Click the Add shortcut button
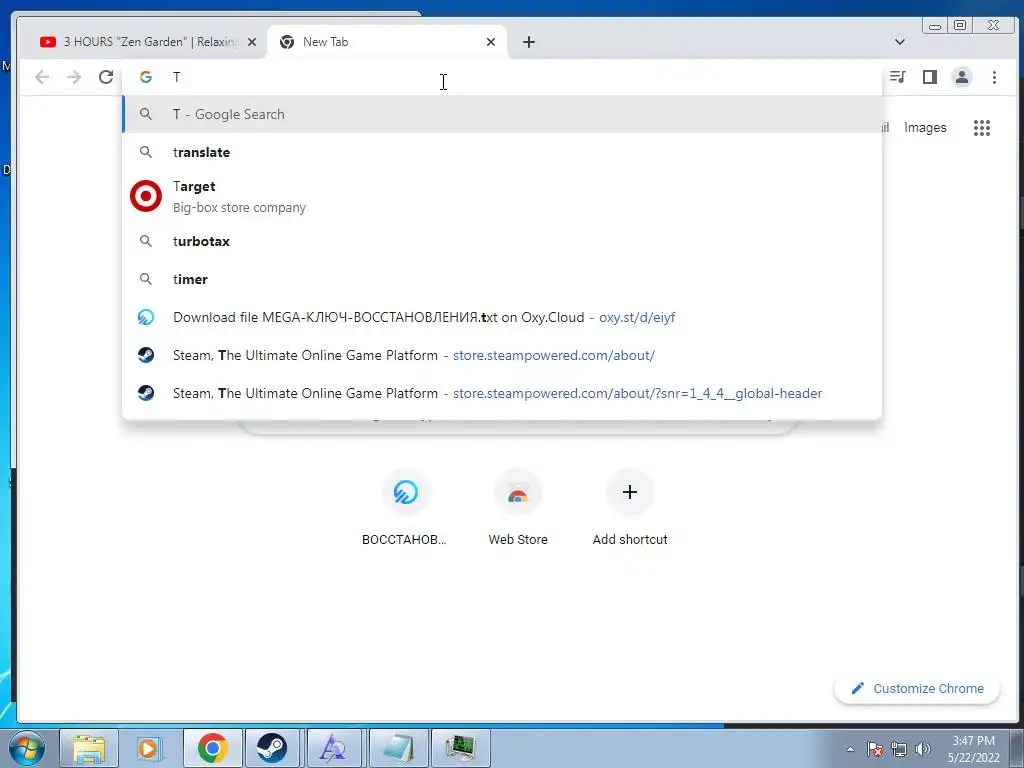 pyautogui.click(x=630, y=508)
